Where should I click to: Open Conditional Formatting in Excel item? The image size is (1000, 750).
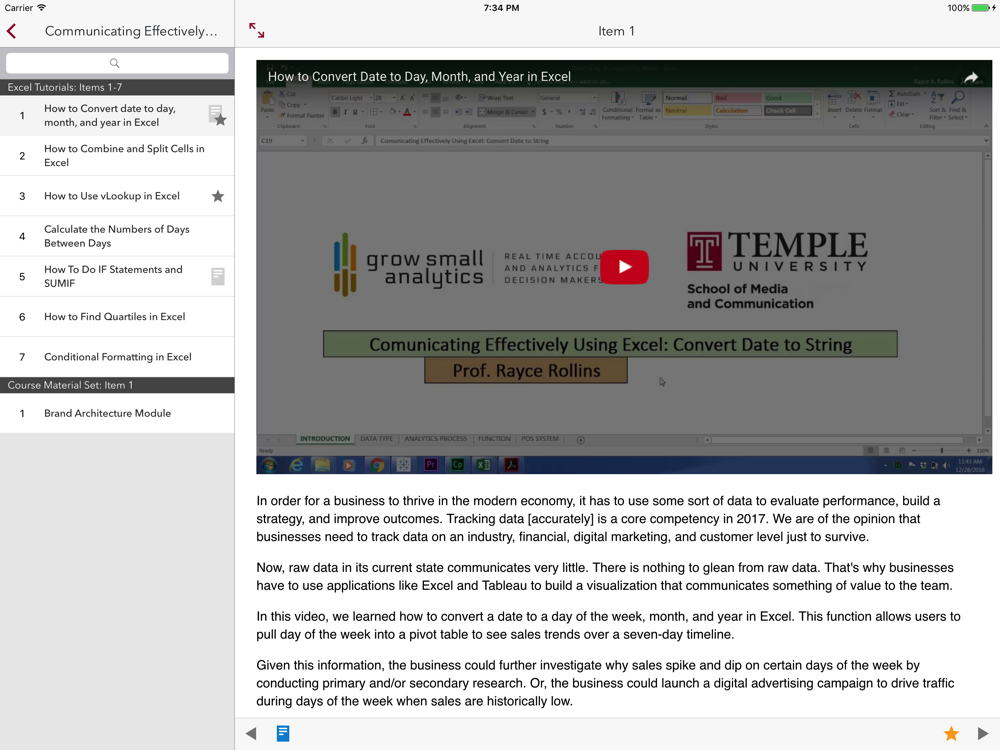pyautogui.click(x=117, y=357)
